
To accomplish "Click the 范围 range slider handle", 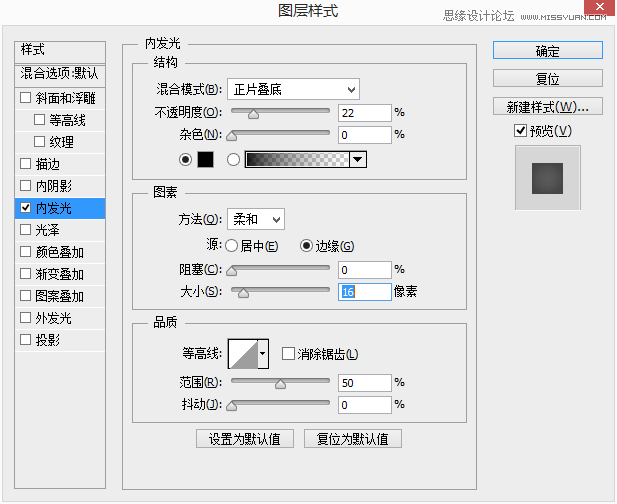I will (281, 384).
